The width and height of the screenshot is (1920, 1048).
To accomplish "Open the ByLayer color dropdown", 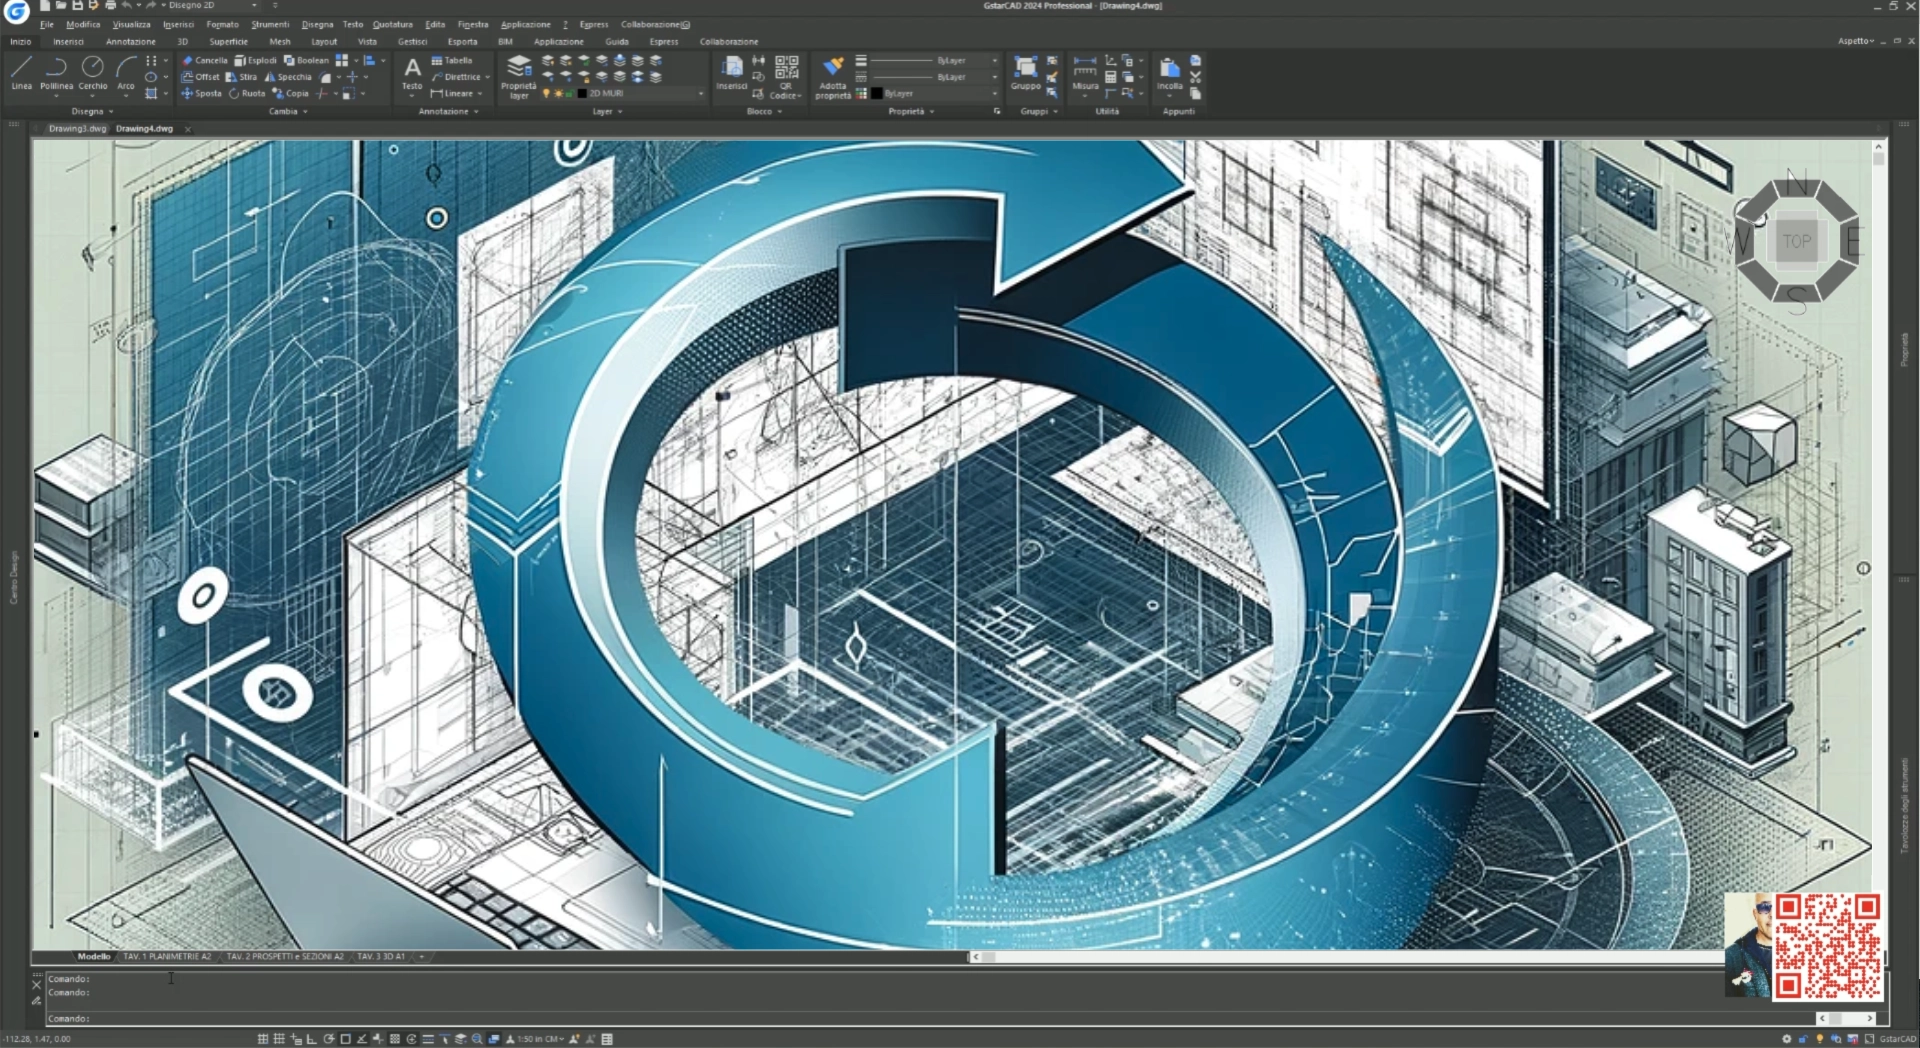I will tap(994, 94).
